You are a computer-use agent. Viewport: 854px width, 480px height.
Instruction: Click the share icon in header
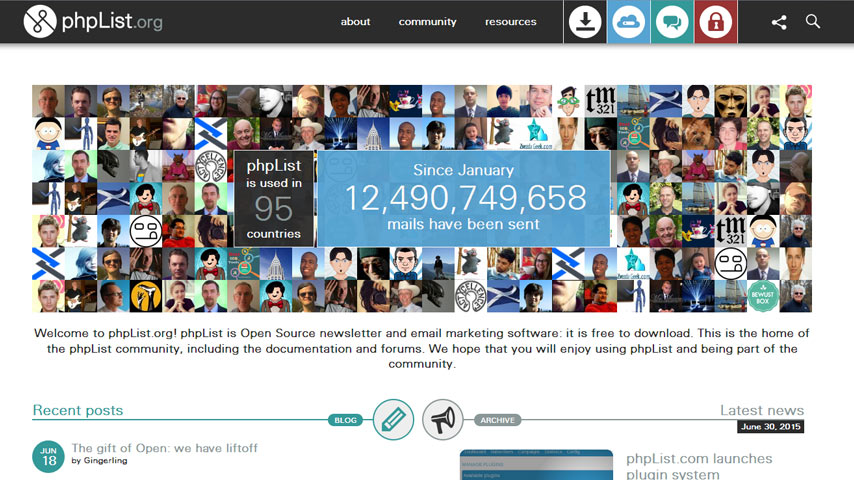click(x=779, y=22)
